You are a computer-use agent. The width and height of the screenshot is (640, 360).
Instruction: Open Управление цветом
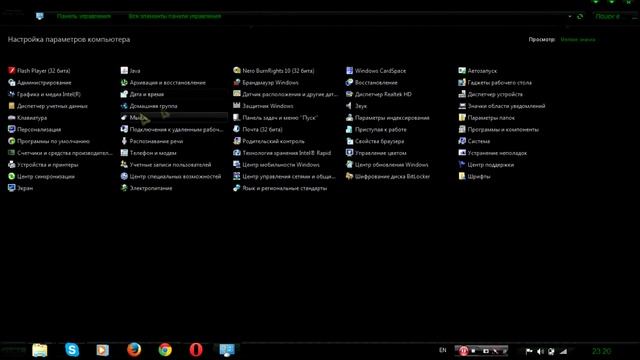pyautogui.click(x=381, y=153)
